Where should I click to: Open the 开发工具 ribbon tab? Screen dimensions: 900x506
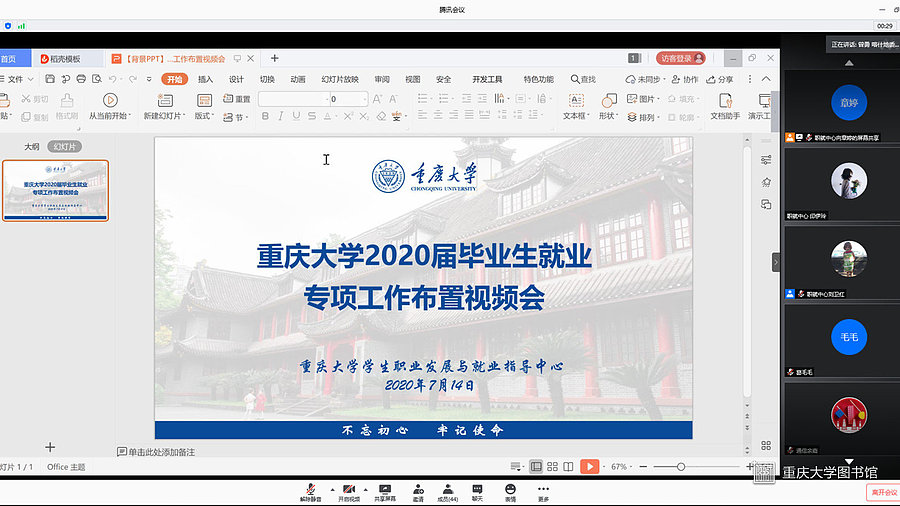[487, 79]
